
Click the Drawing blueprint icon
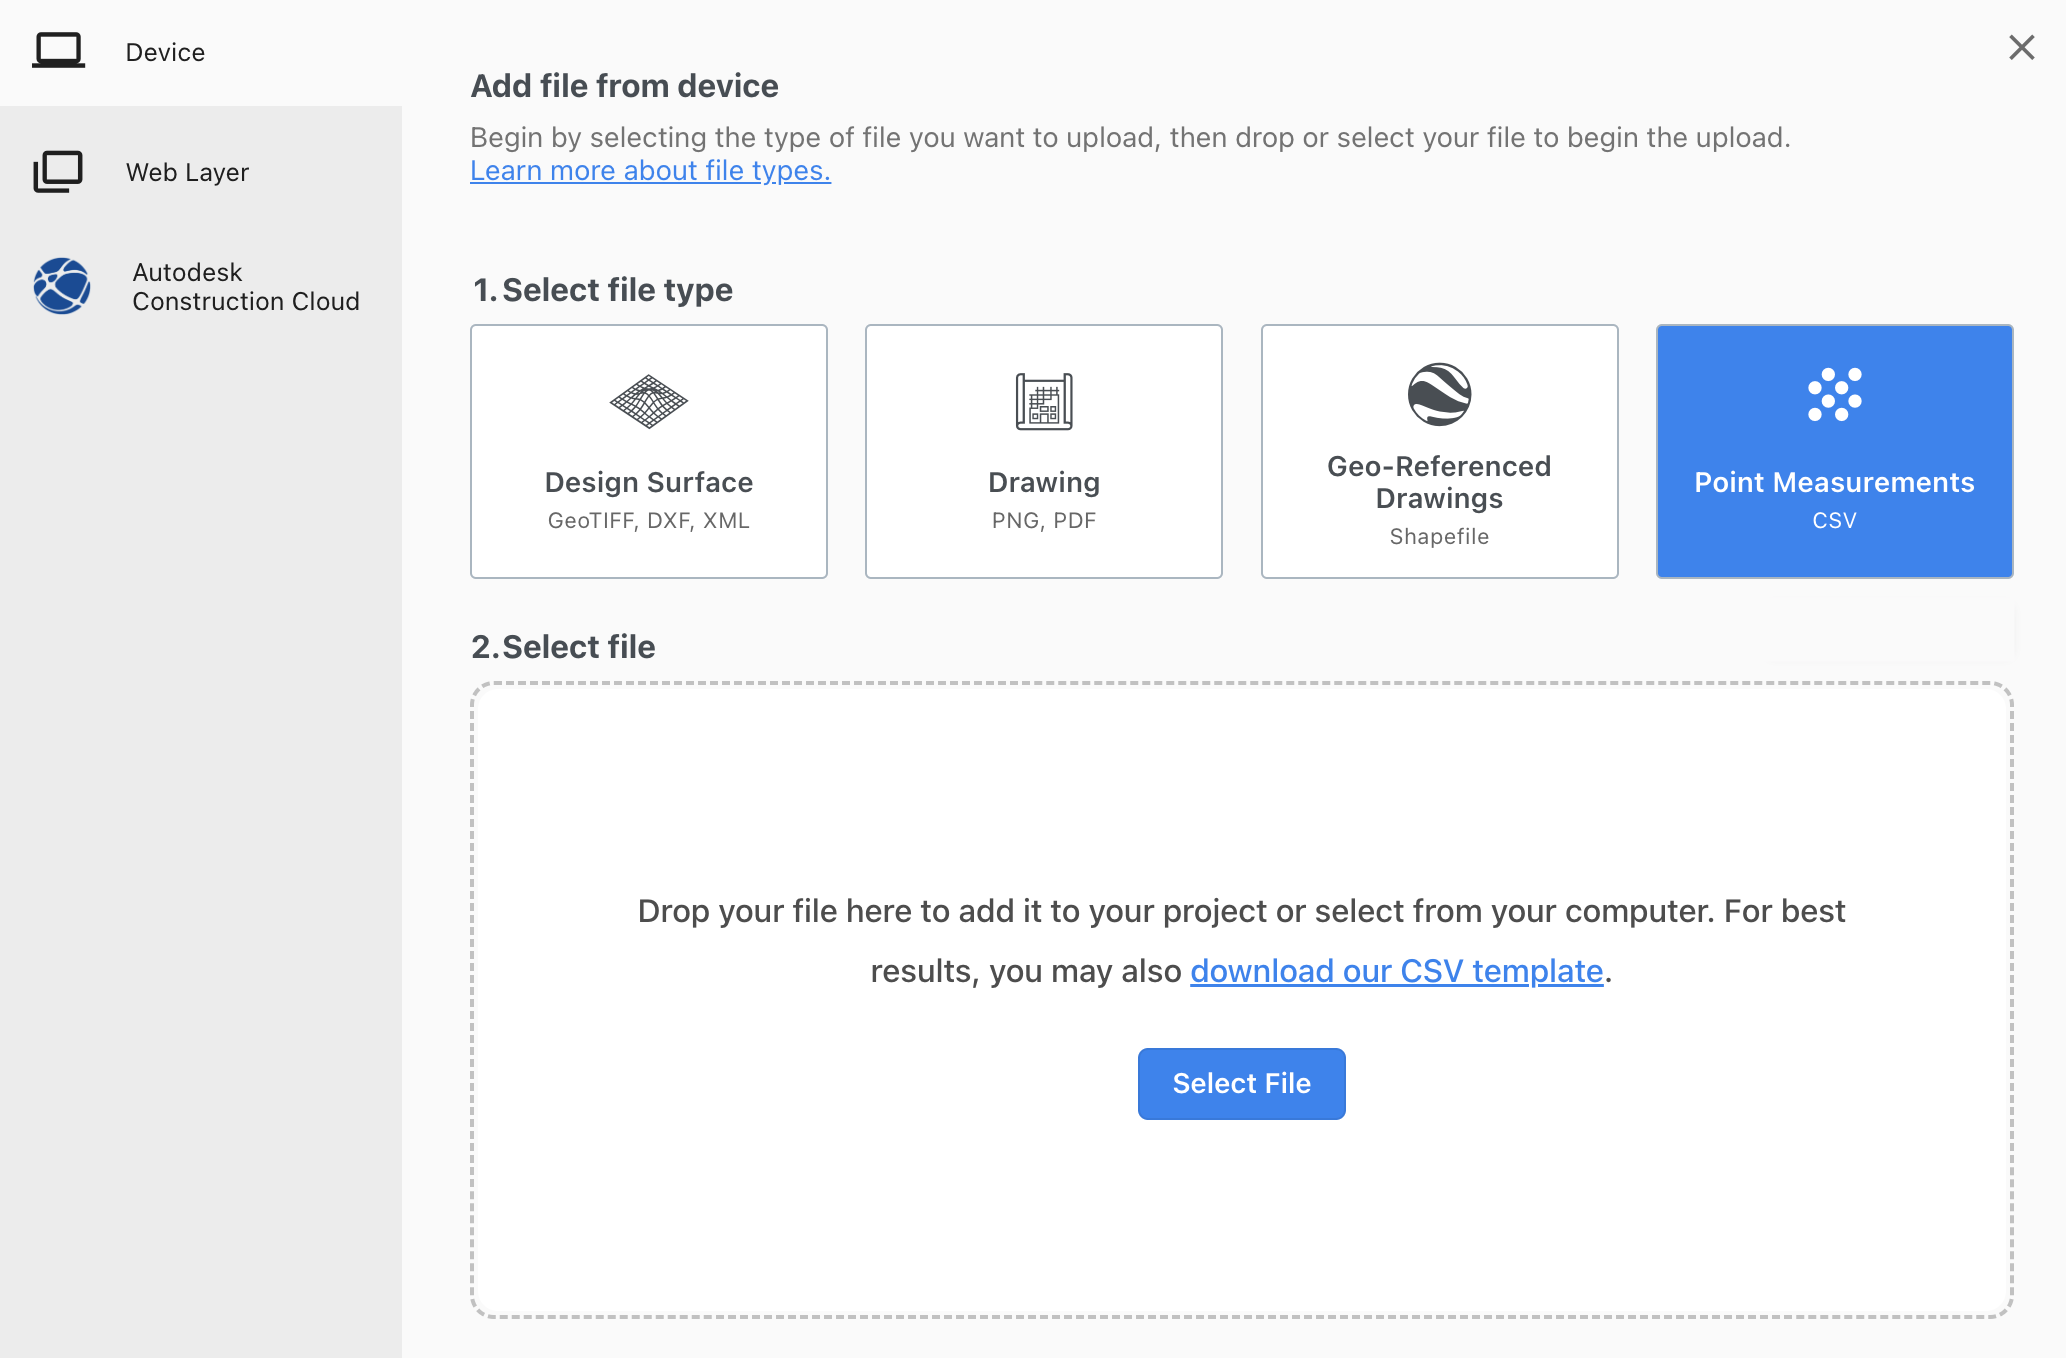(x=1044, y=402)
